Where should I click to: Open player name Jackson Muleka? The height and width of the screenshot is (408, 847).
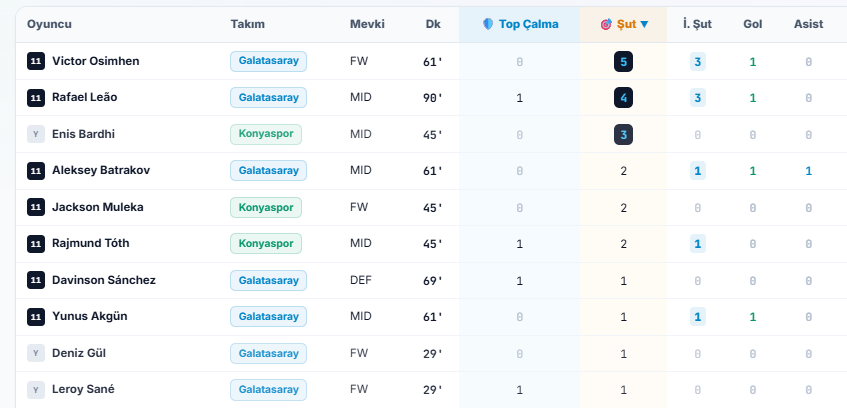point(98,207)
